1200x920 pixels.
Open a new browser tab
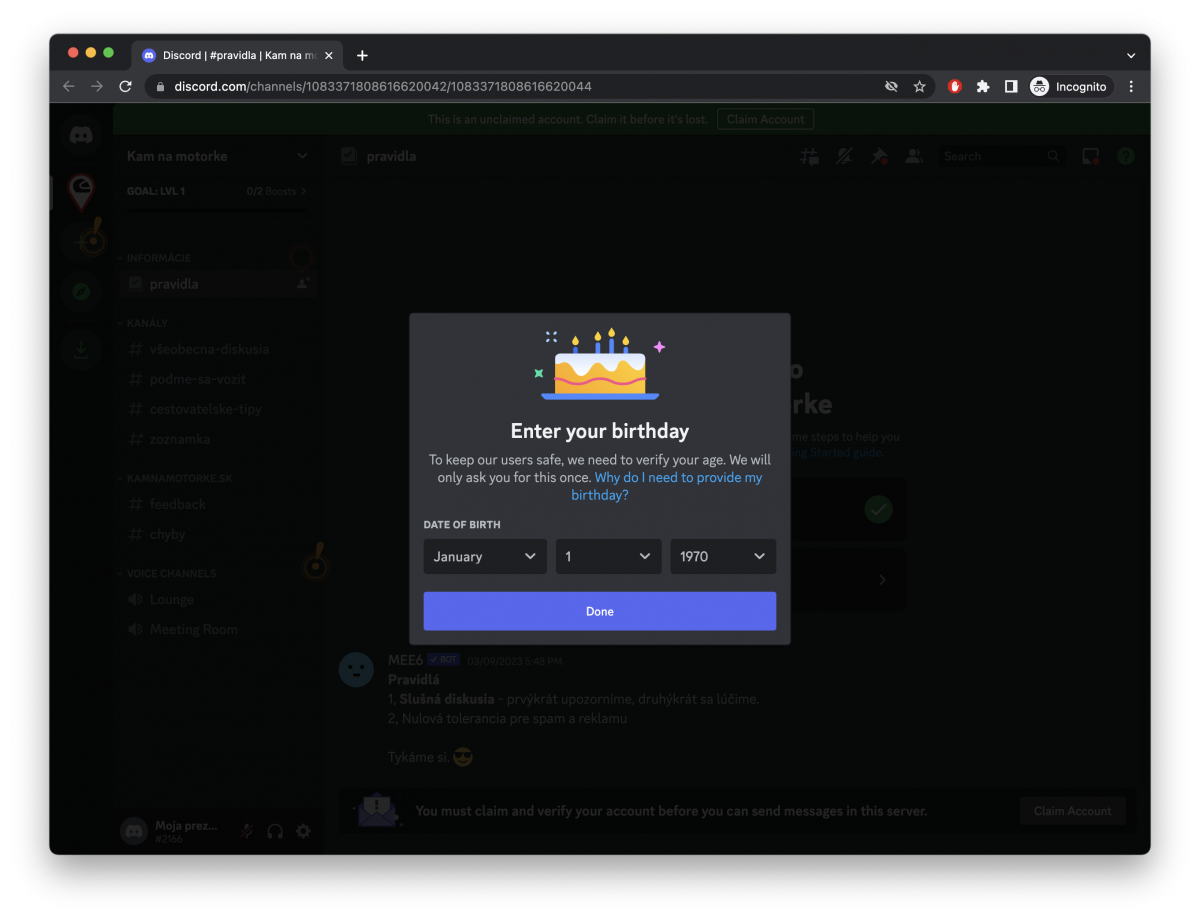362,56
